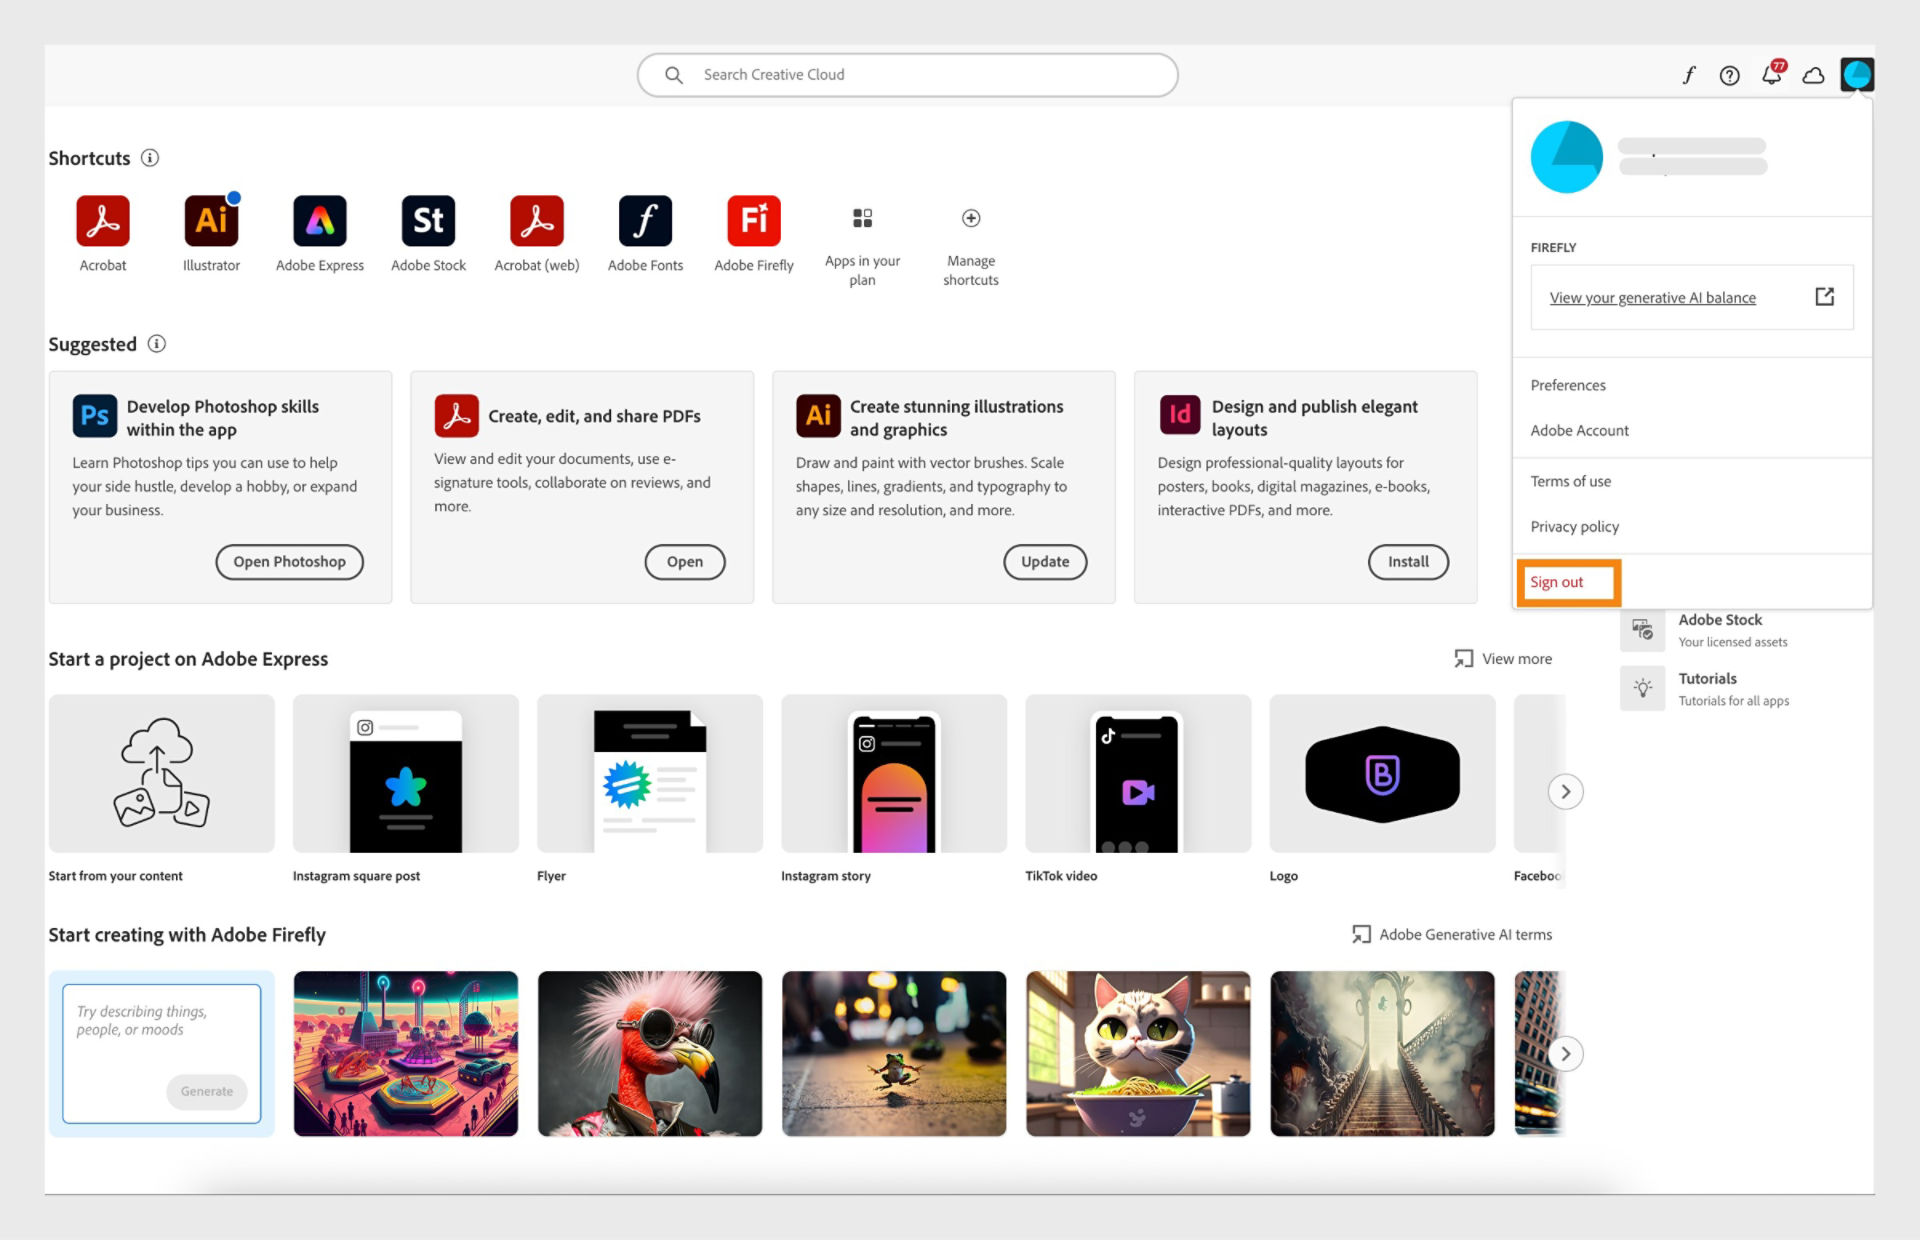Launch Adobe Firefly from Shortcuts
The width and height of the screenshot is (1920, 1240).
pos(753,220)
